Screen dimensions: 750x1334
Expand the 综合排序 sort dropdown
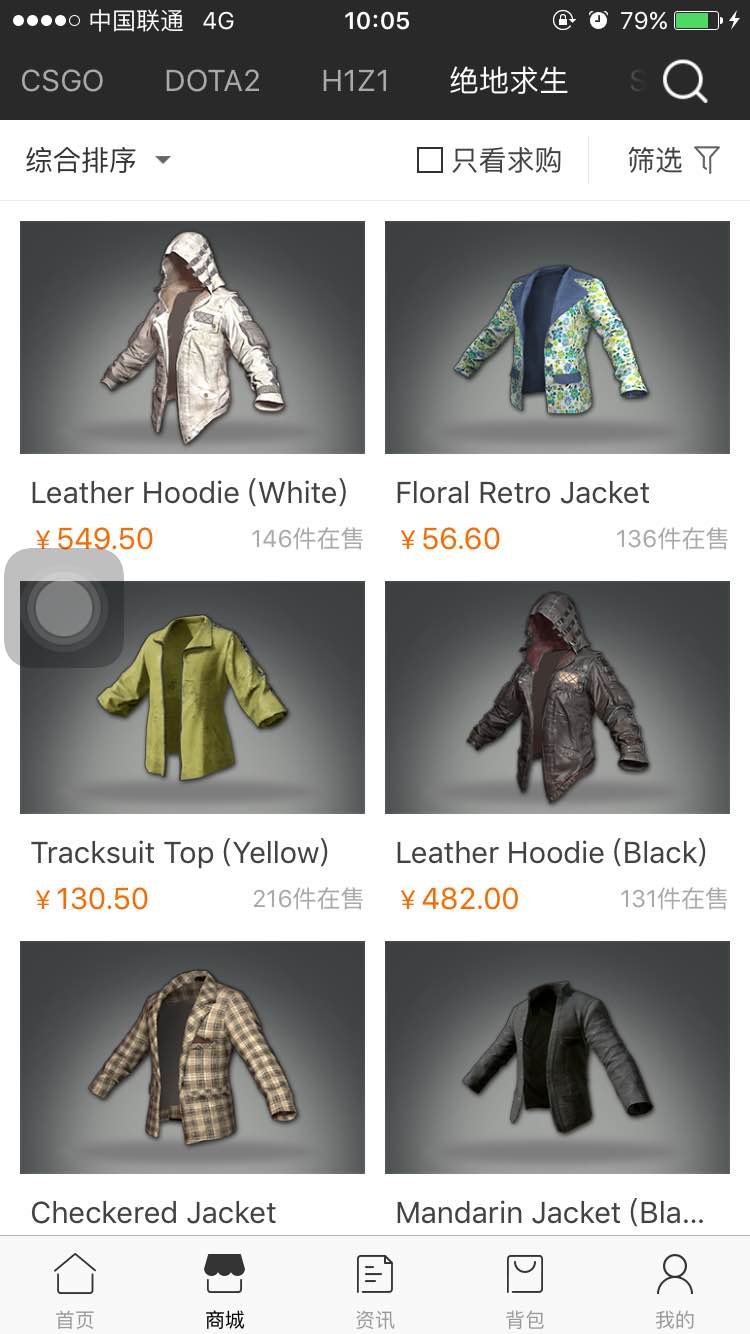point(98,160)
